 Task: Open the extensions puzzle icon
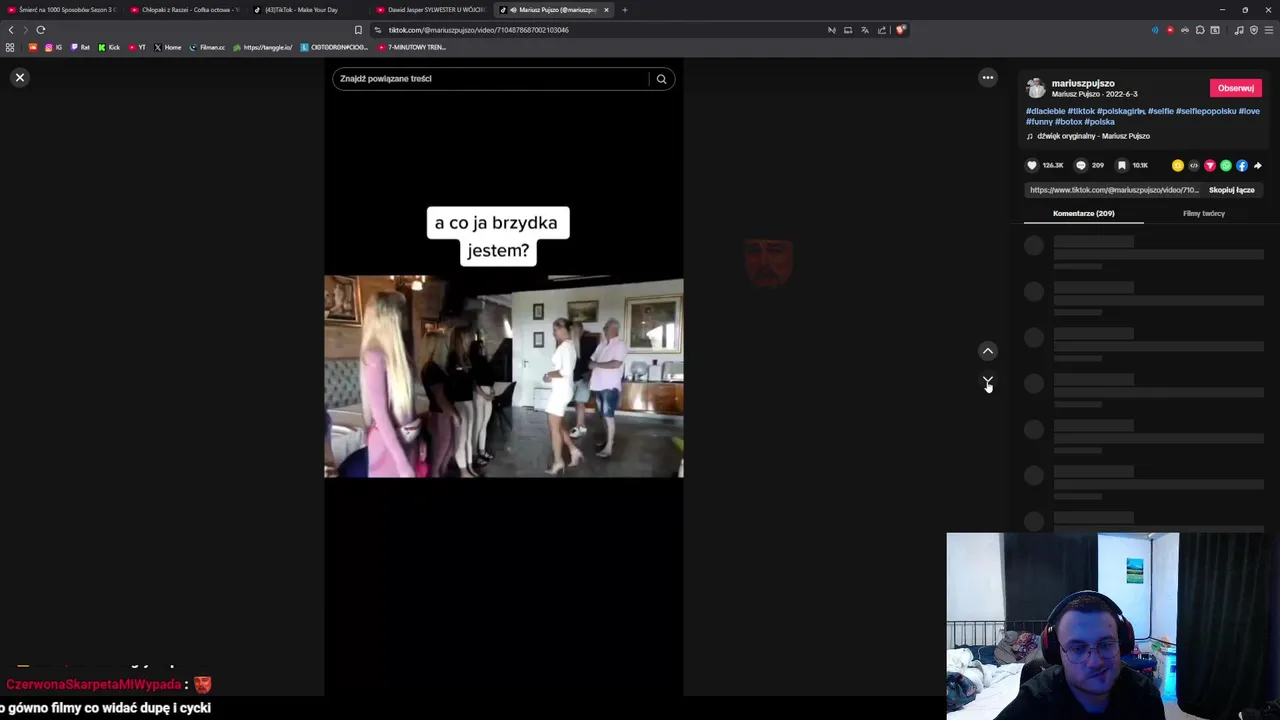tap(1200, 30)
